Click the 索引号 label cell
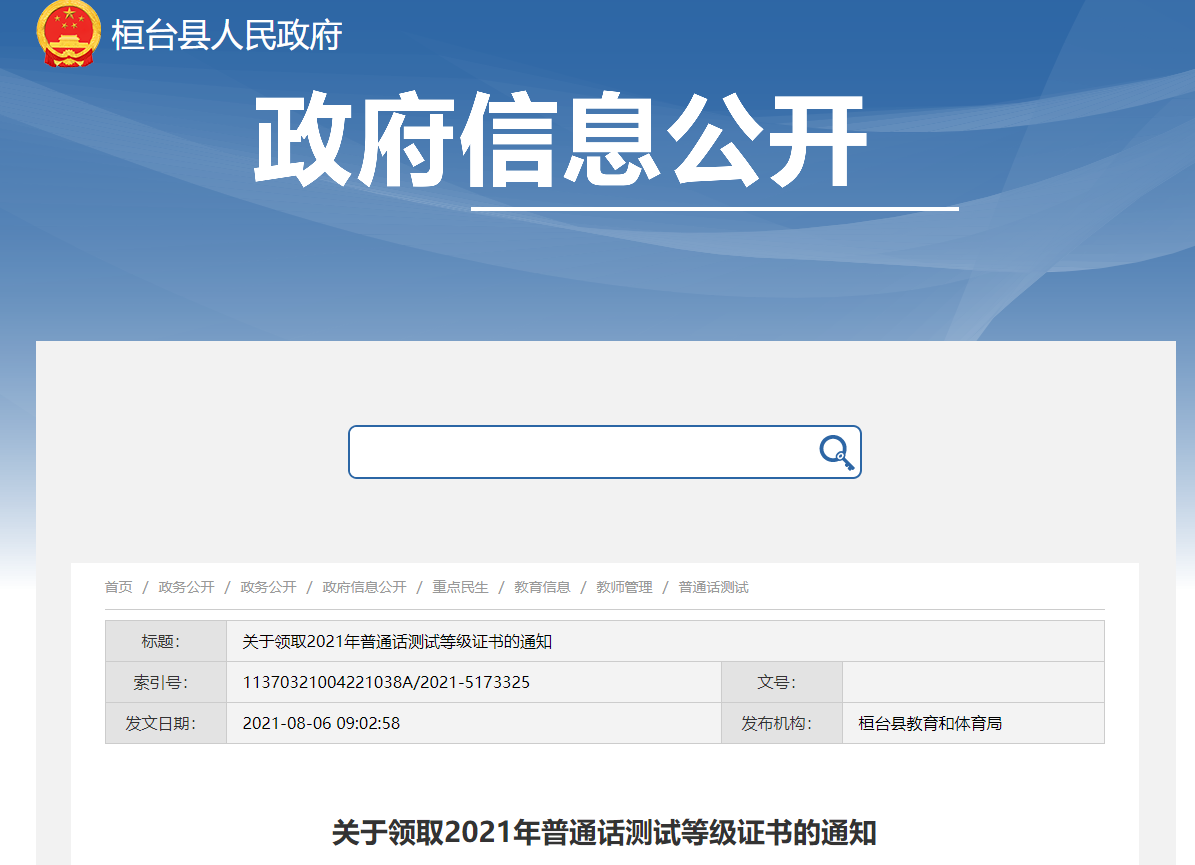The width and height of the screenshot is (1195, 865). point(165,682)
